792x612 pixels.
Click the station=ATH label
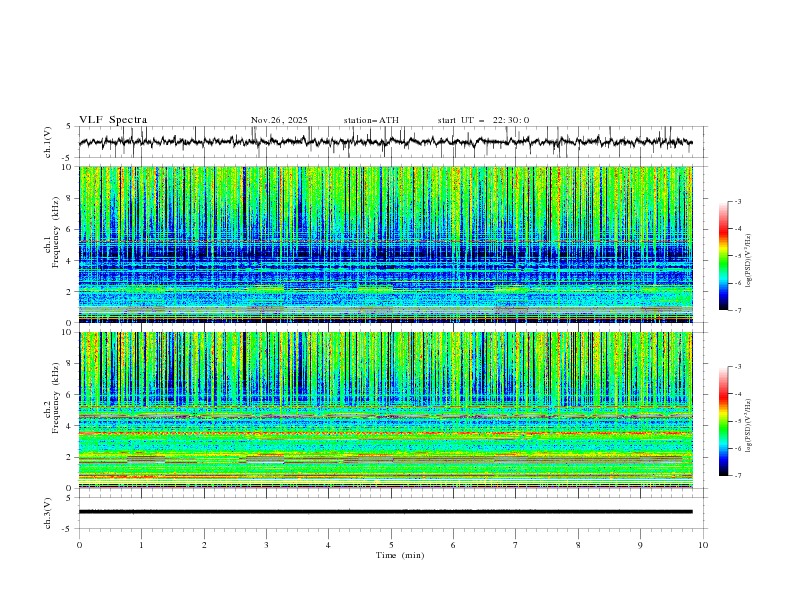(371, 120)
